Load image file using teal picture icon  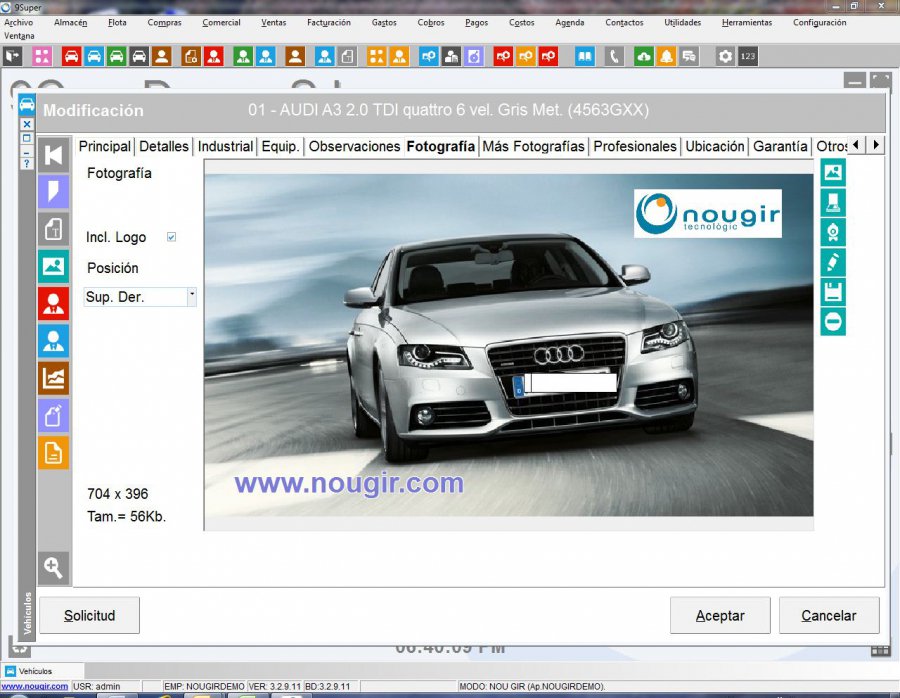pos(833,172)
